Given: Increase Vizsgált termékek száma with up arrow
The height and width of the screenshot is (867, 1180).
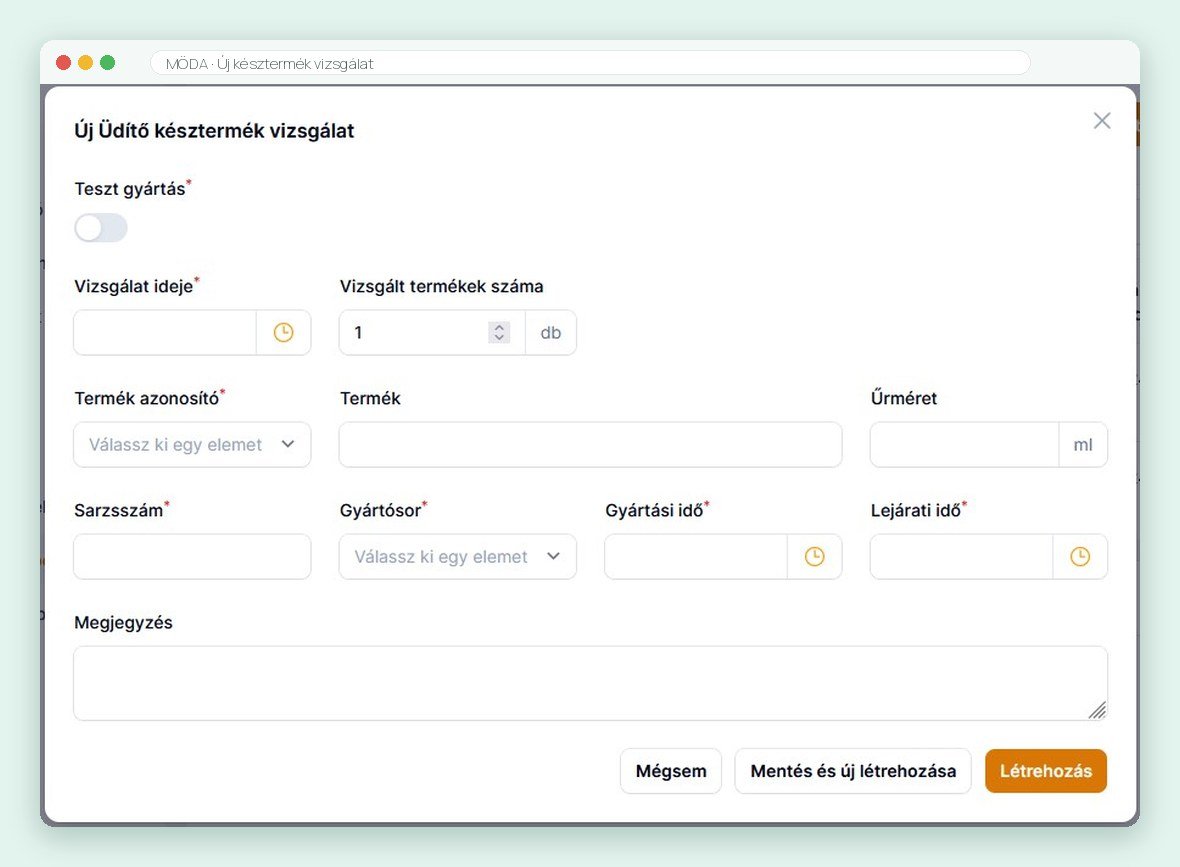Looking at the screenshot, I should point(499,327).
